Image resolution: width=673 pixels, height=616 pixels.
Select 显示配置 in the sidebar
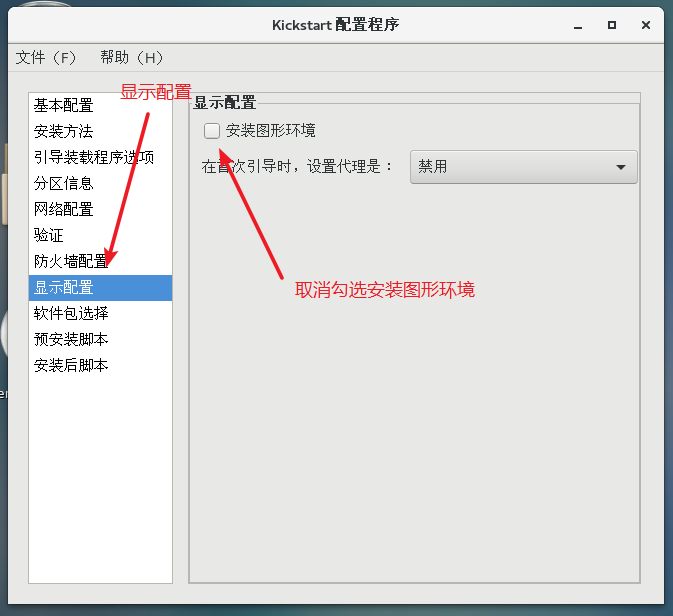tap(100, 288)
